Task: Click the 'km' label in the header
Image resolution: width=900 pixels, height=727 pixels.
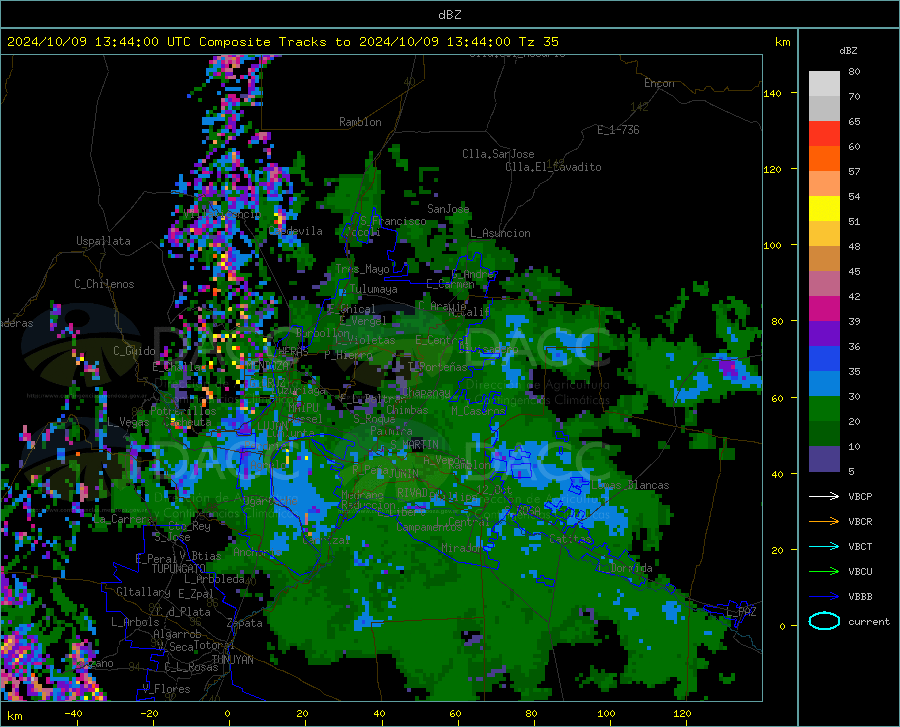Action: (782, 42)
